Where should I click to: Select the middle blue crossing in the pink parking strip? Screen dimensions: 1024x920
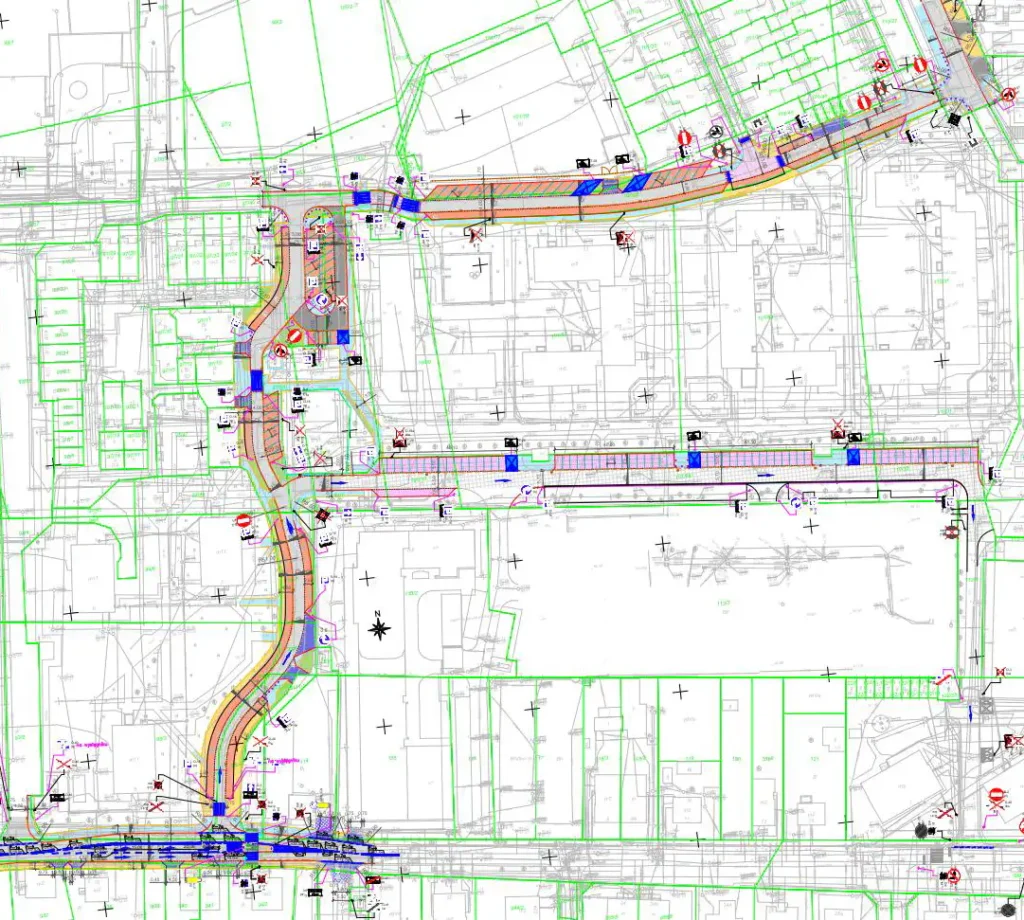tap(694, 460)
